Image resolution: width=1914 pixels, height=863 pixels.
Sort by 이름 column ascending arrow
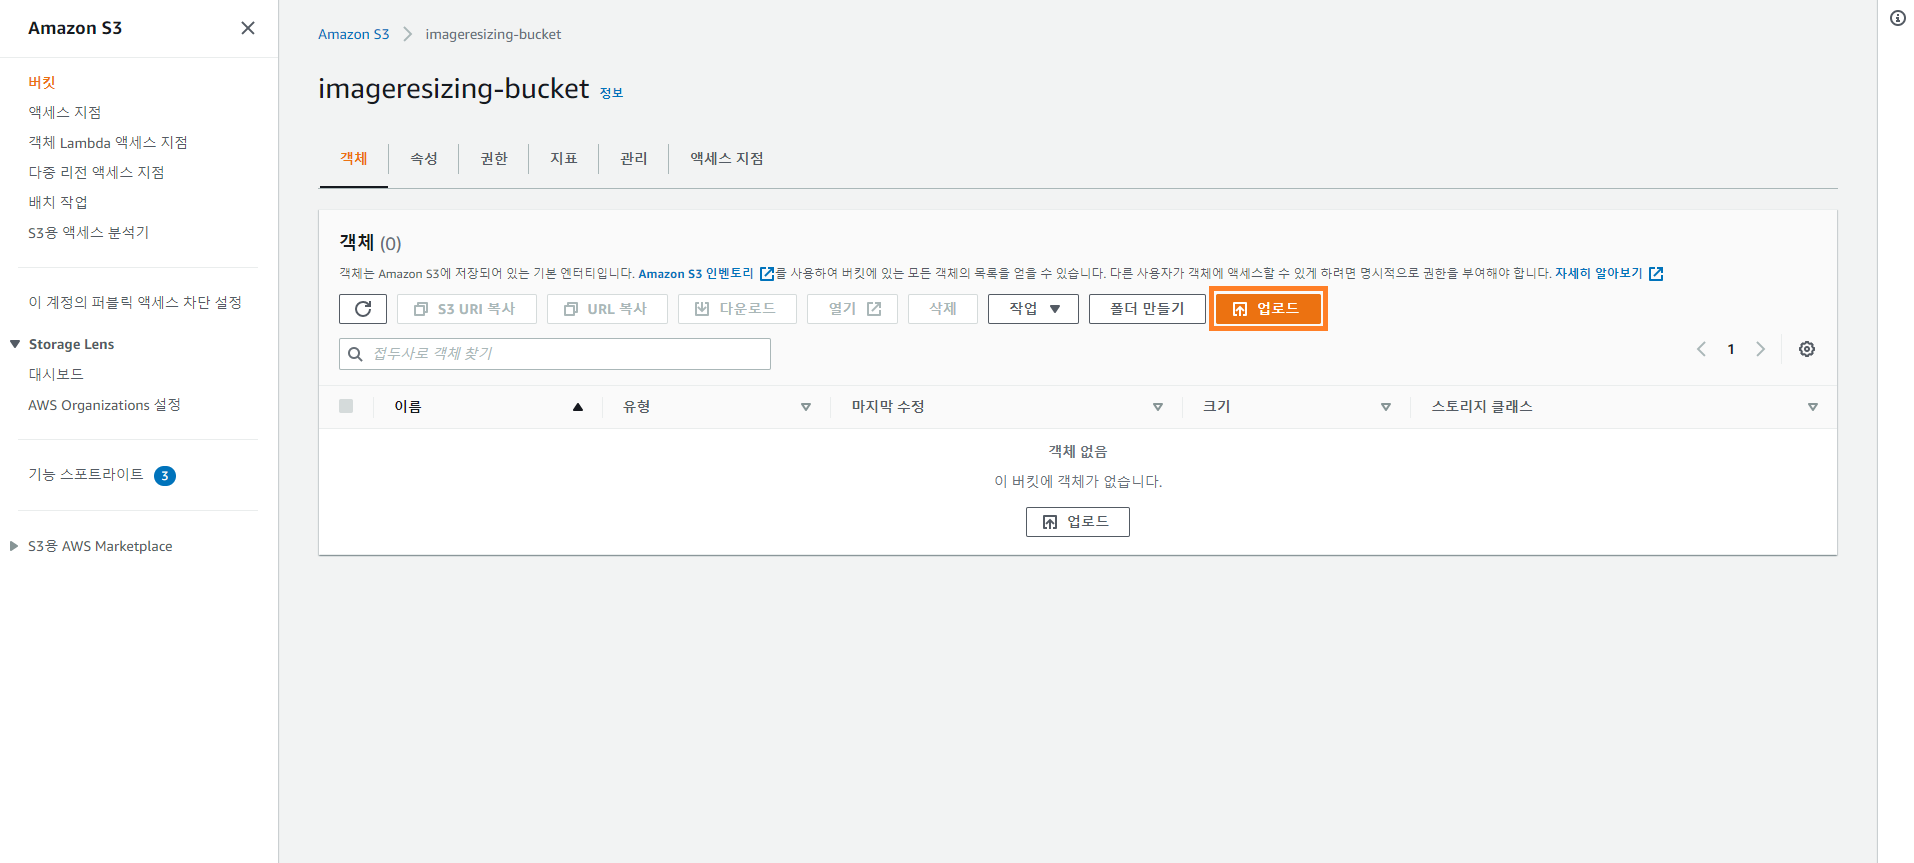point(578,407)
